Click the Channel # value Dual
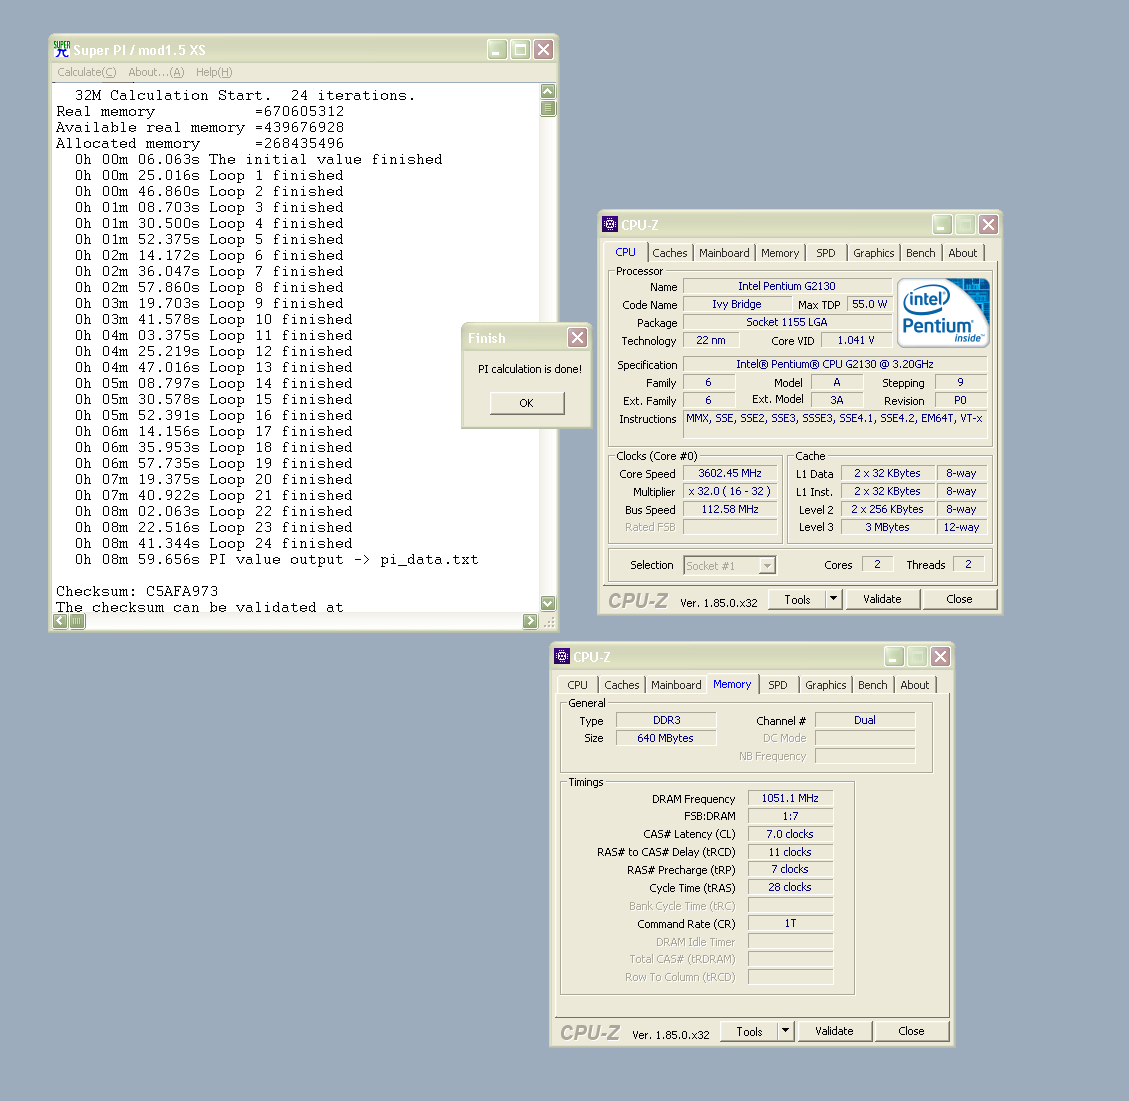The height and width of the screenshot is (1101, 1129). (x=865, y=720)
